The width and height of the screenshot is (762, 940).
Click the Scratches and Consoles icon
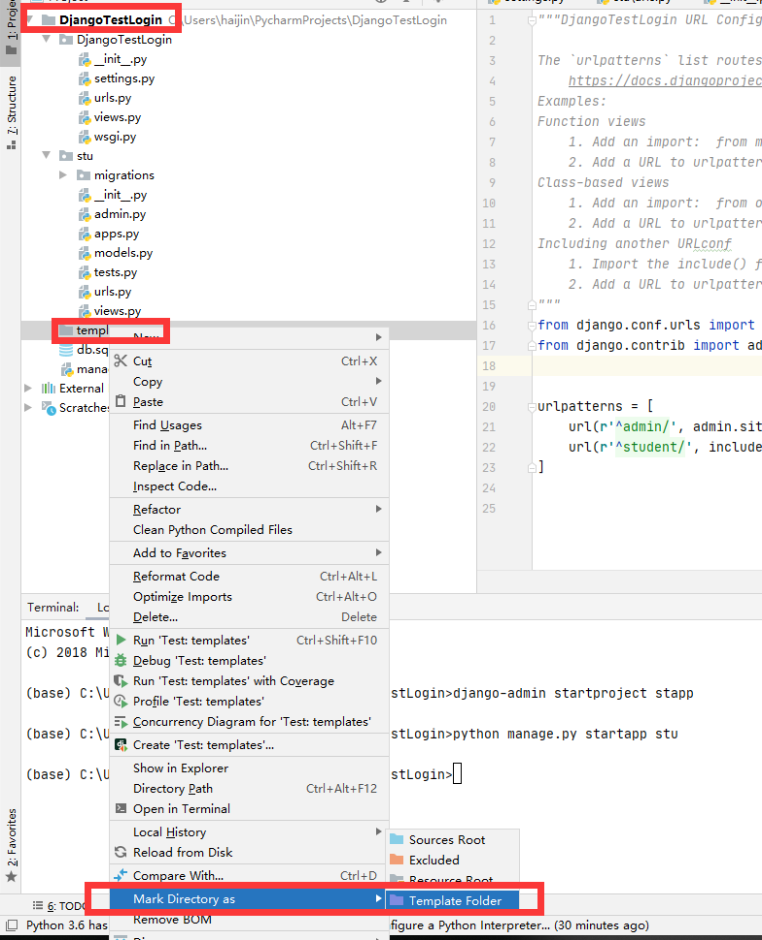pos(49,408)
